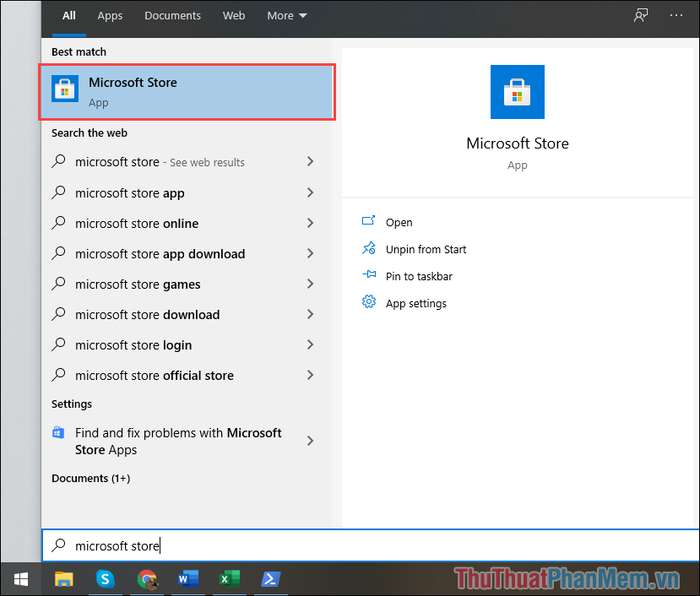The height and width of the screenshot is (596, 700).
Task: Expand chevron for 'microsoft store - See web results'
Action: click(x=310, y=162)
